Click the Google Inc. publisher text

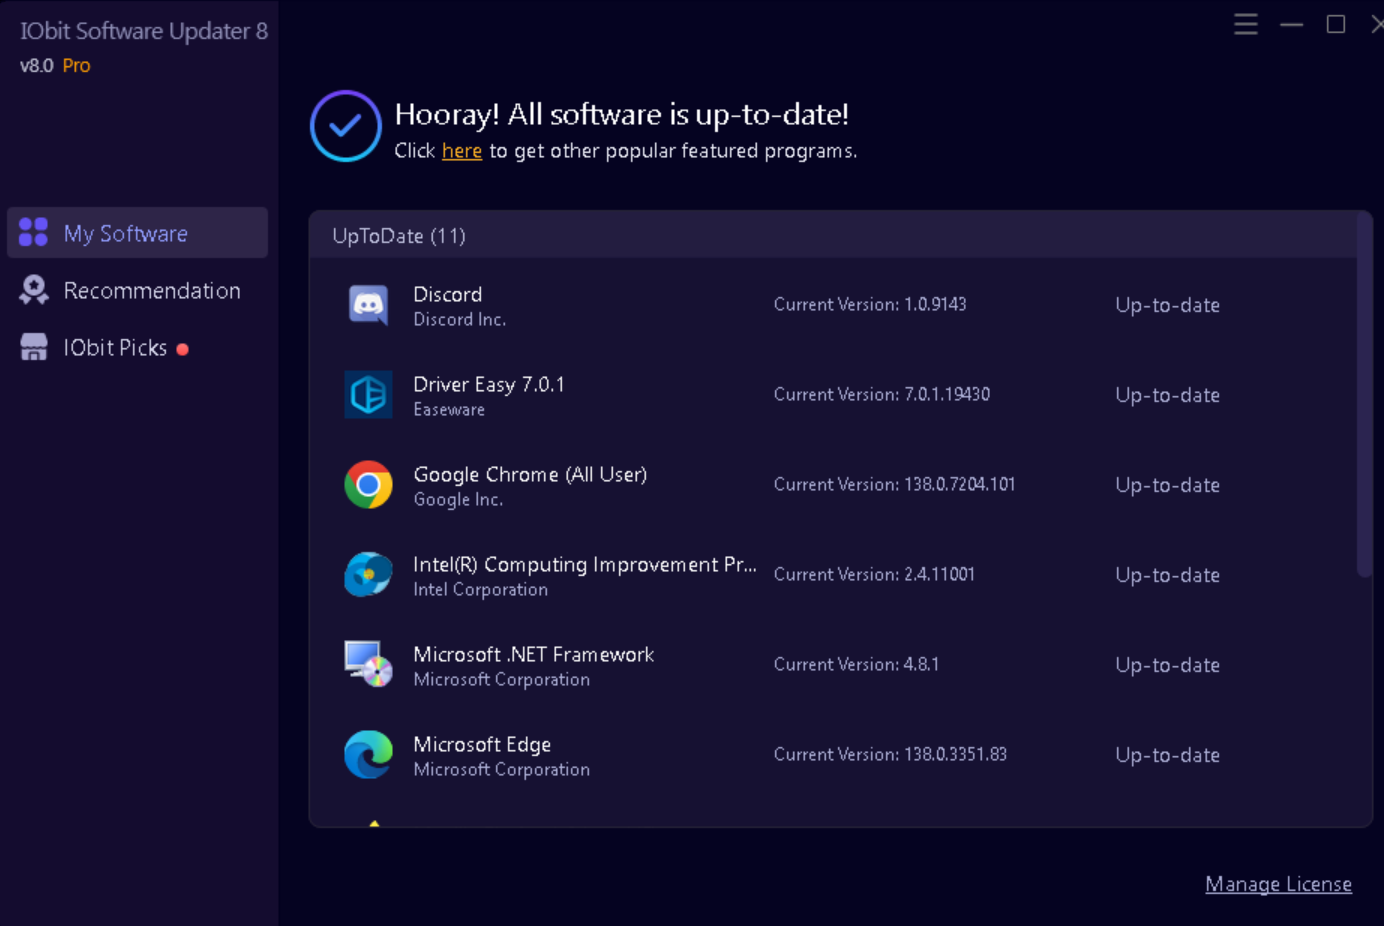458,499
